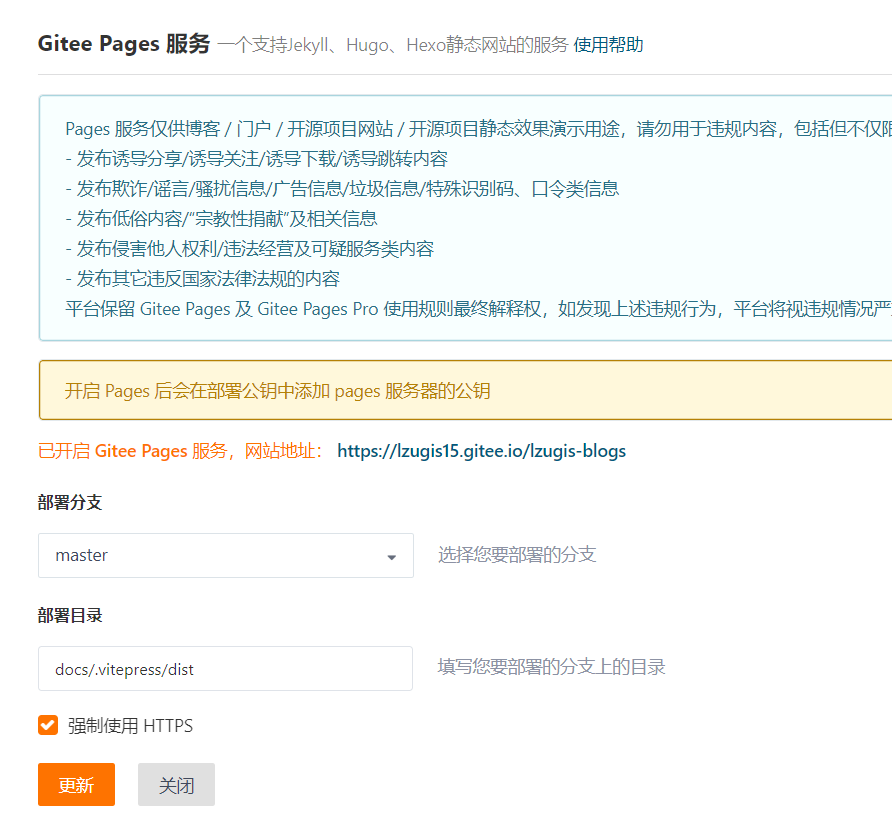The width and height of the screenshot is (892, 825).
Task: Open the 使用帮助 link next to page title
Action: [x=609, y=44]
